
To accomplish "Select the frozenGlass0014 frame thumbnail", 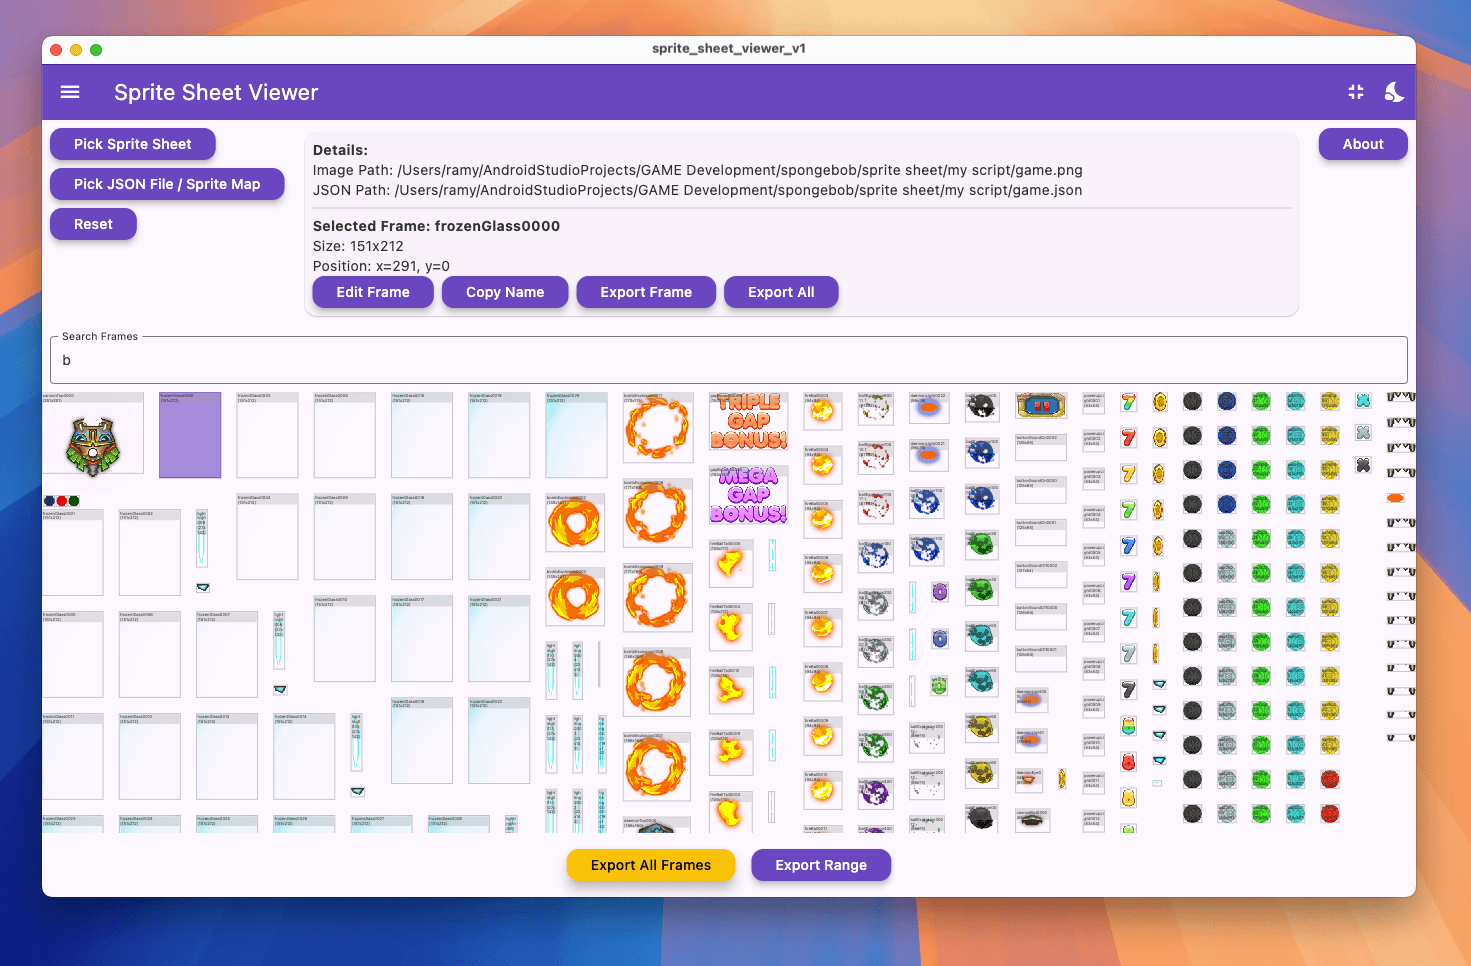I will (304, 757).
